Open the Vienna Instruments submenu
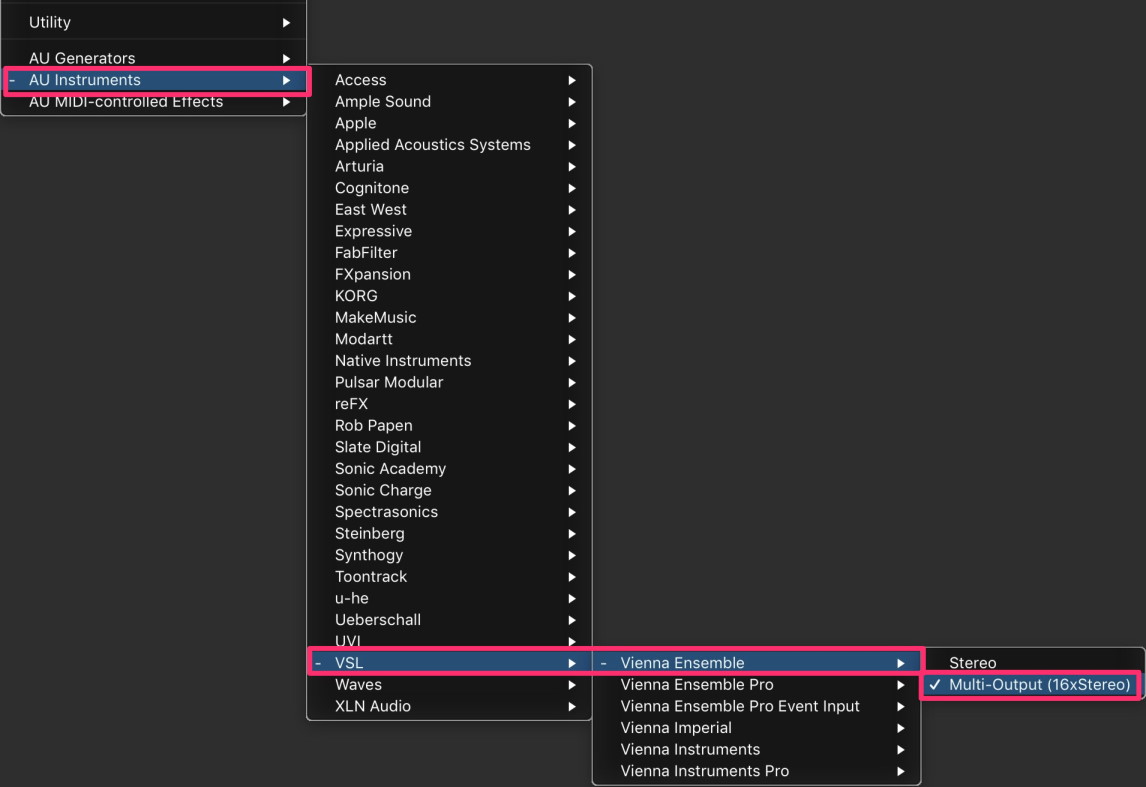 click(x=756, y=749)
